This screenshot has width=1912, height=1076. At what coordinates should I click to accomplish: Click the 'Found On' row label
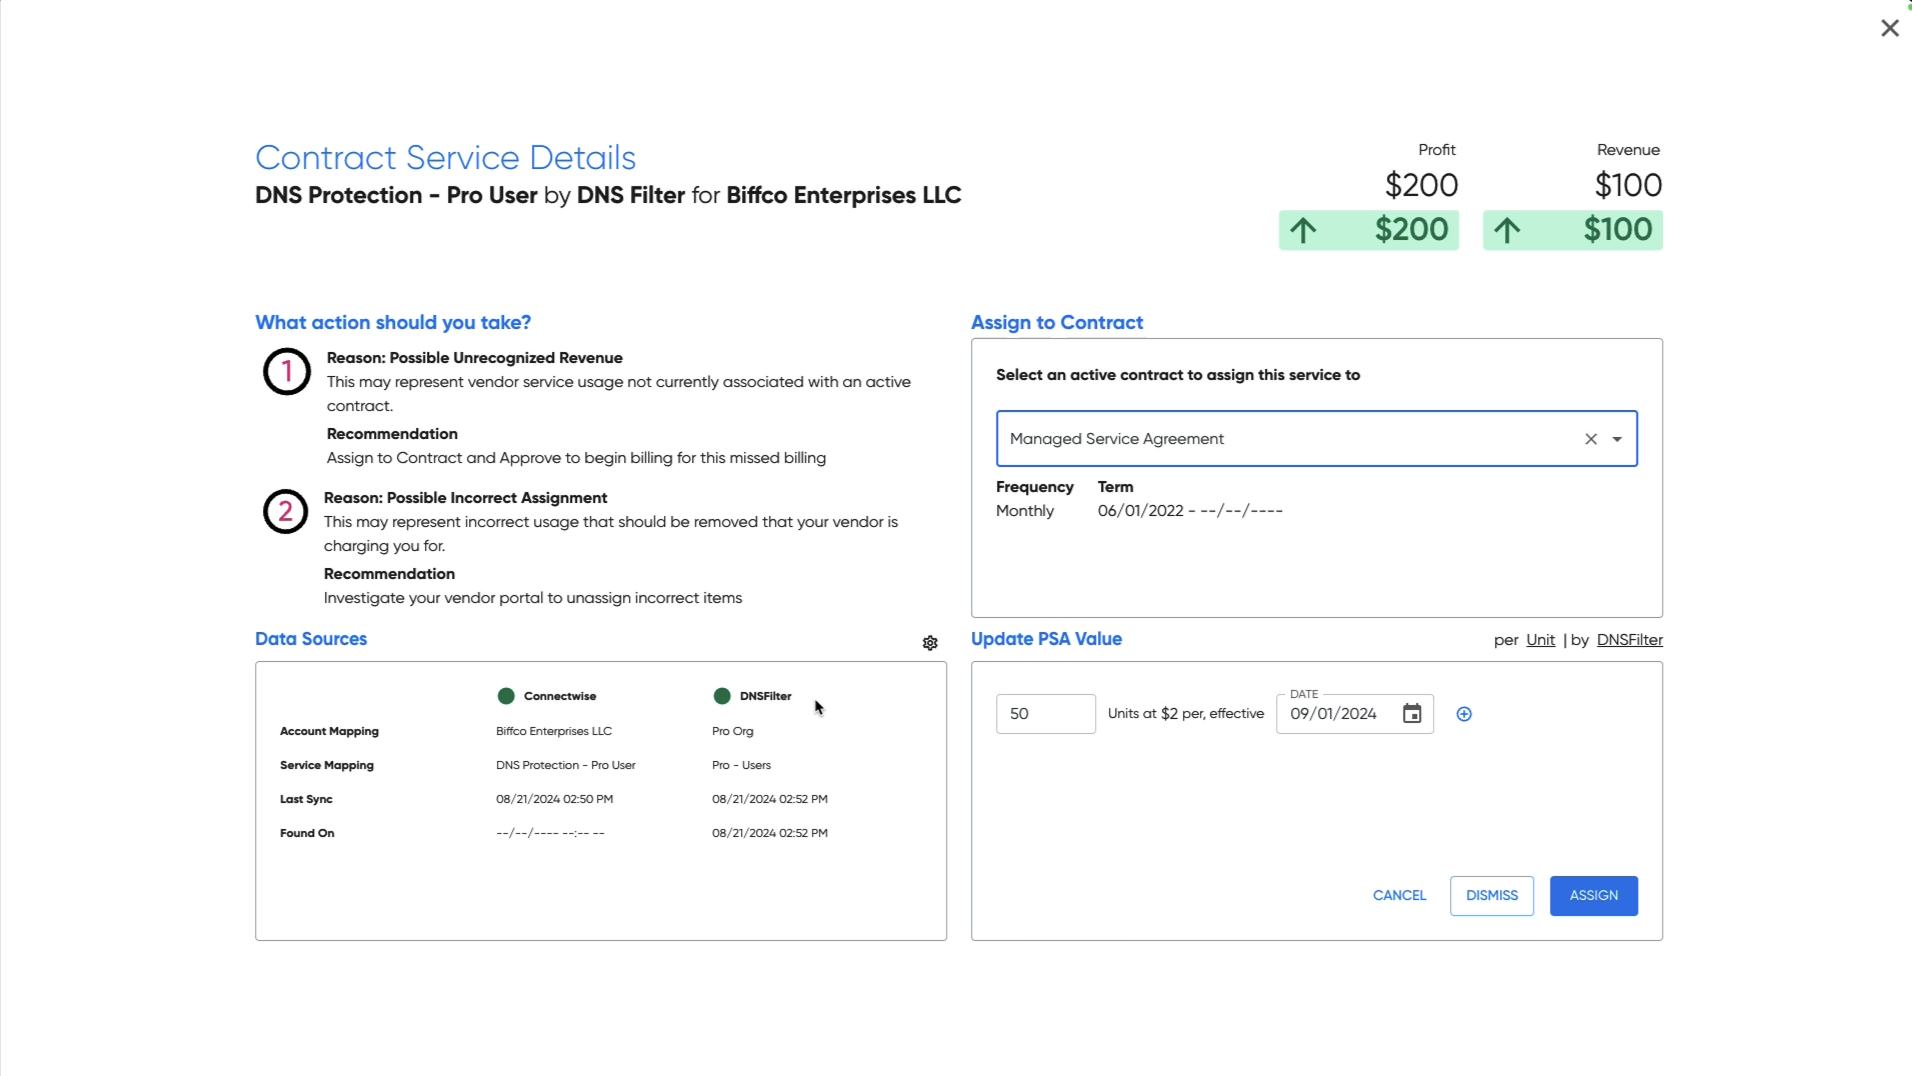click(307, 833)
